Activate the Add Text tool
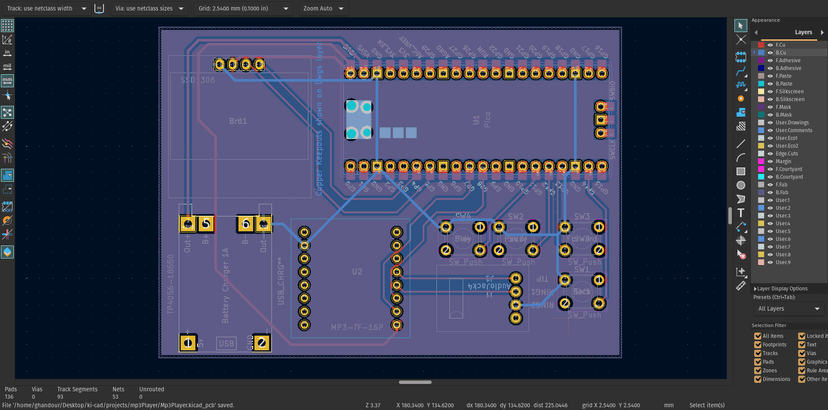This screenshot has height=410, width=828. (x=741, y=213)
